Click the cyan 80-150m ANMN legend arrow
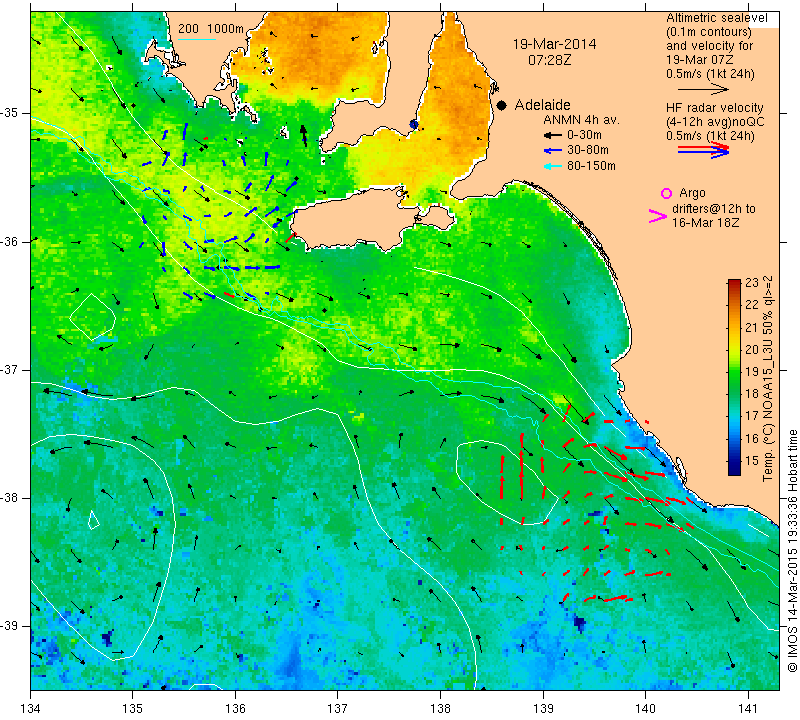 coord(553,166)
